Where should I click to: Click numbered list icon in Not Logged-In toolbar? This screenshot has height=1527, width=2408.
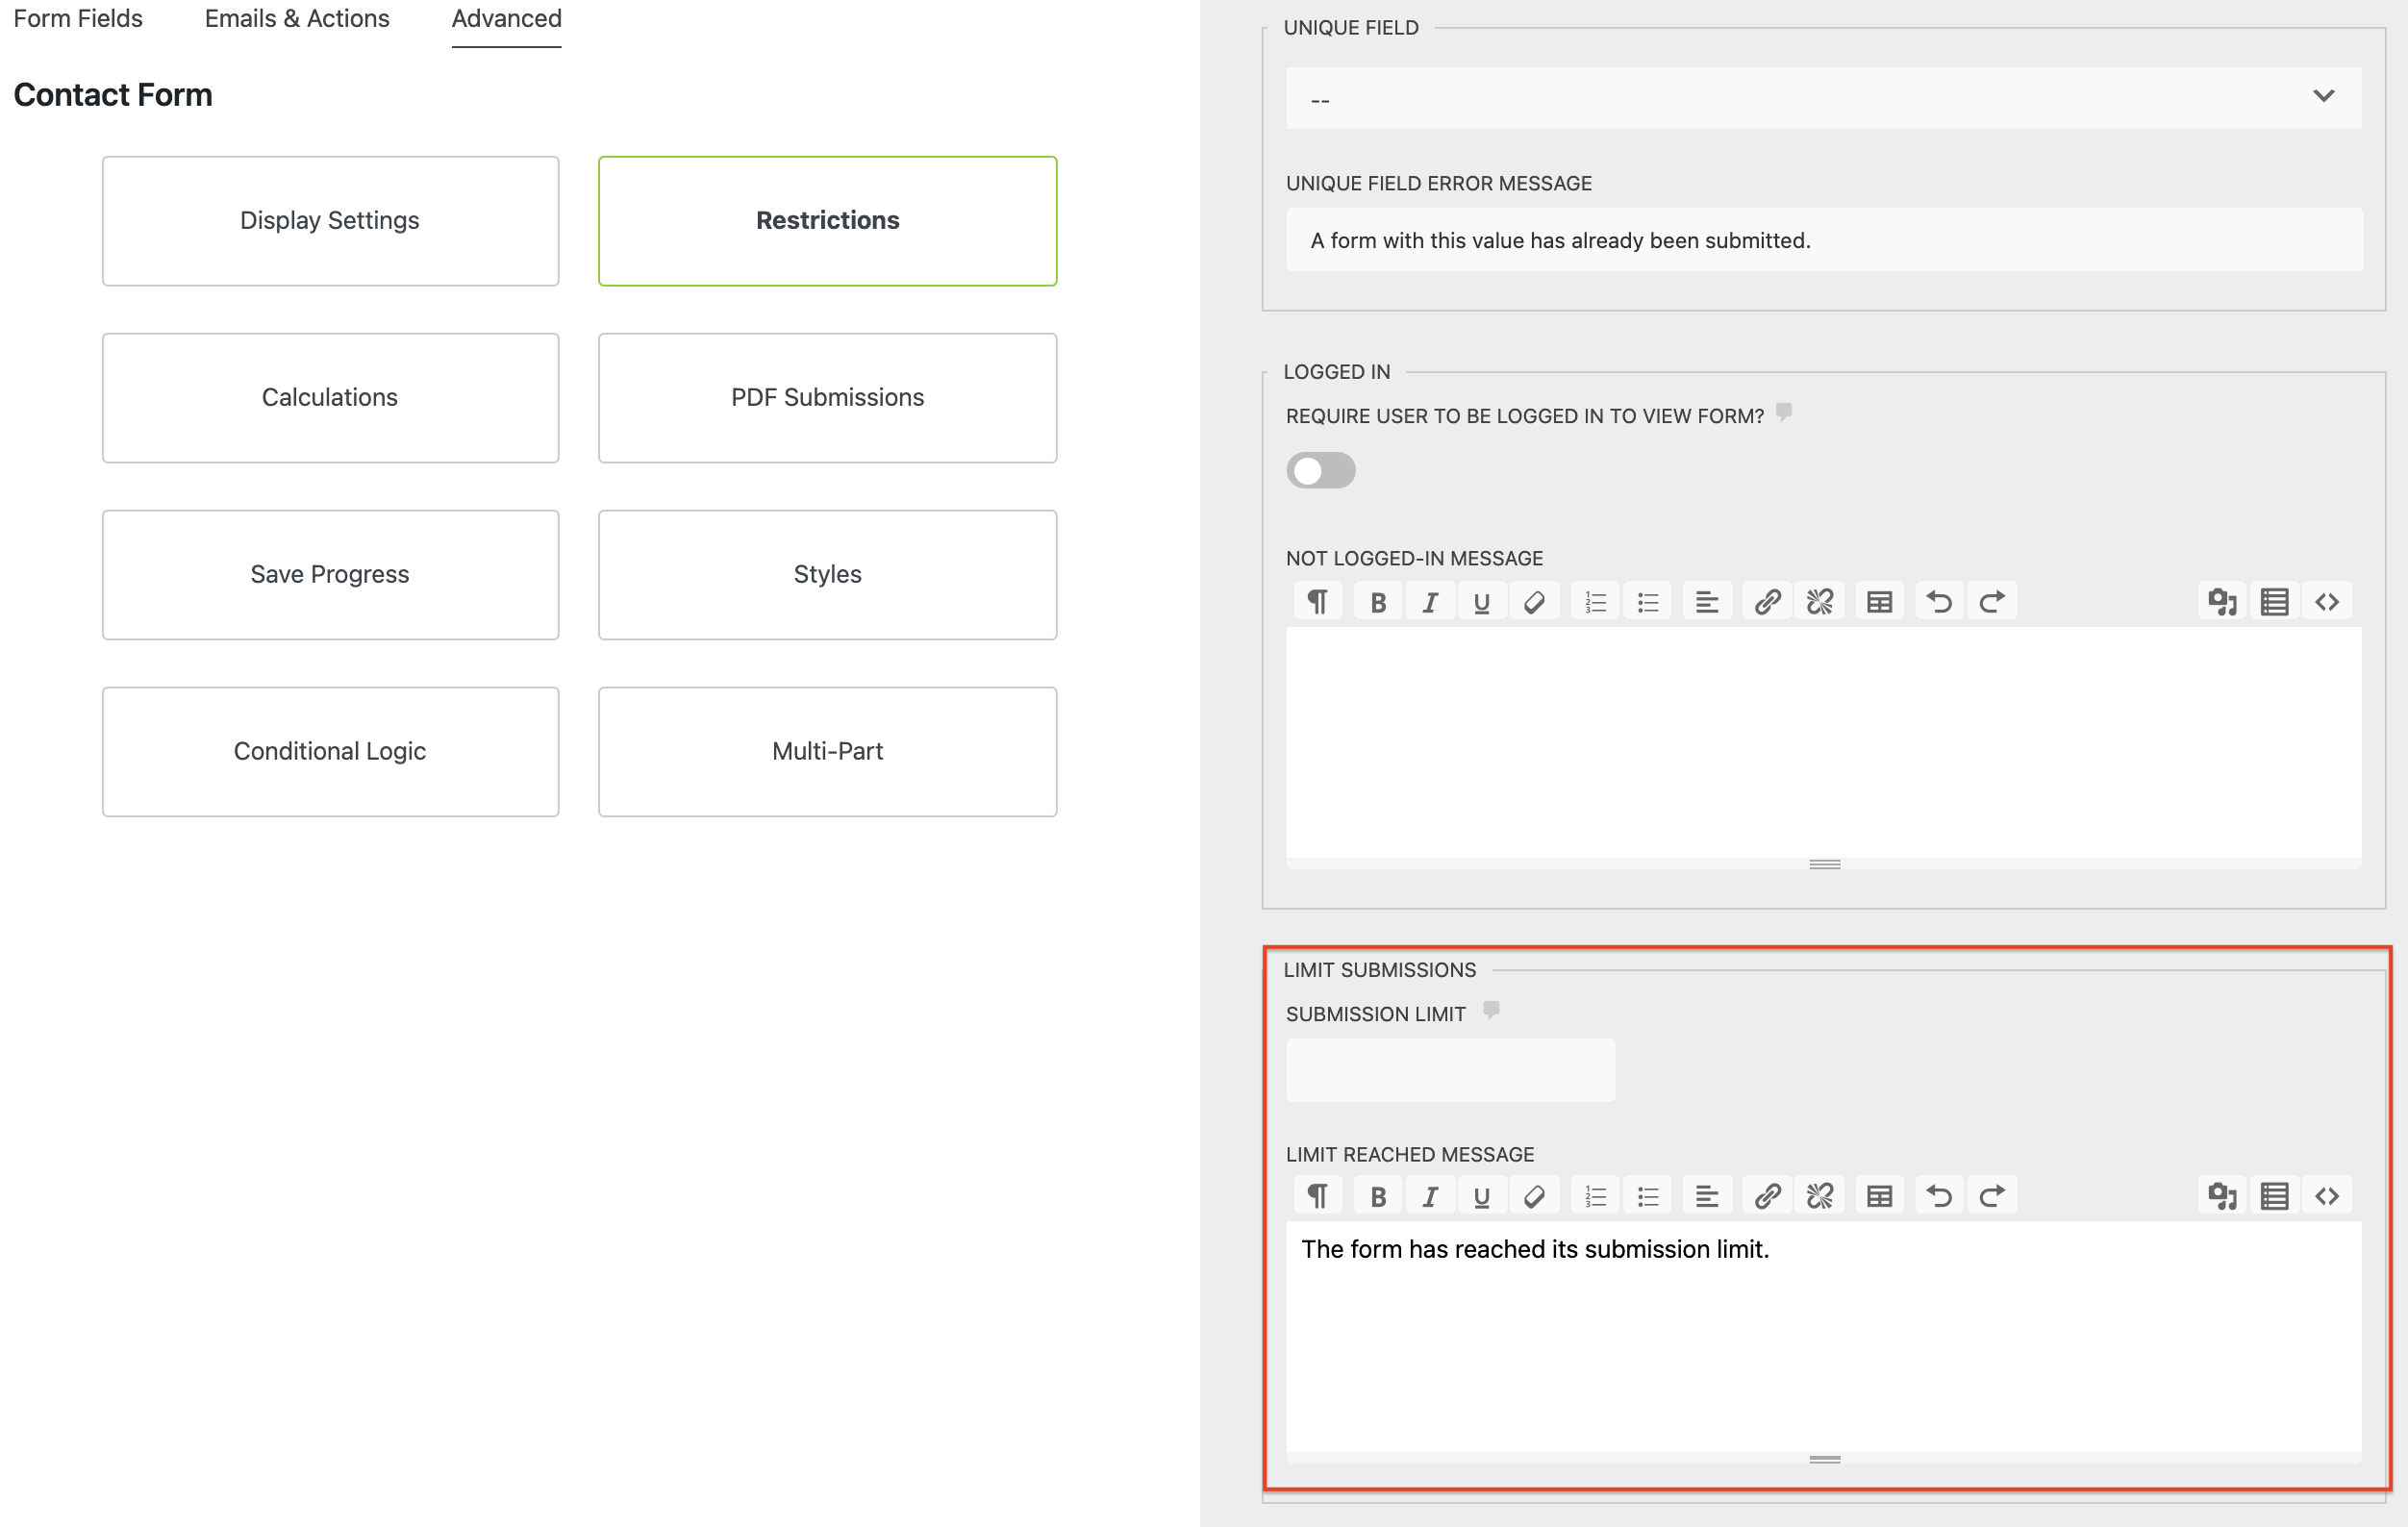1595,602
